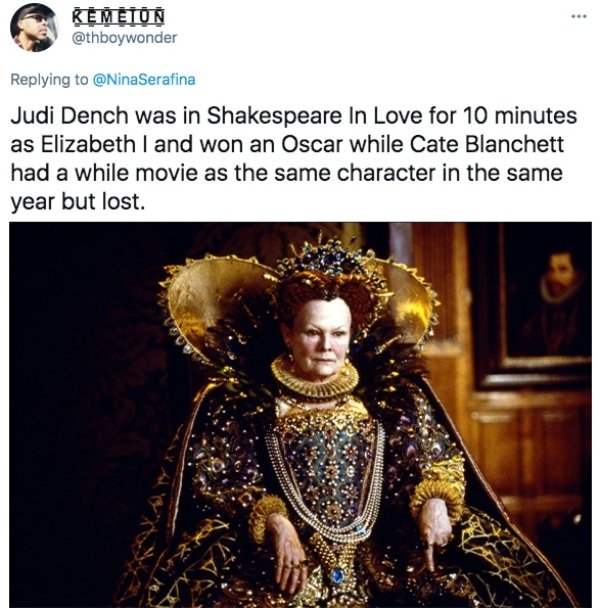Select the 'Replying to' label text

tap(49, 79)
